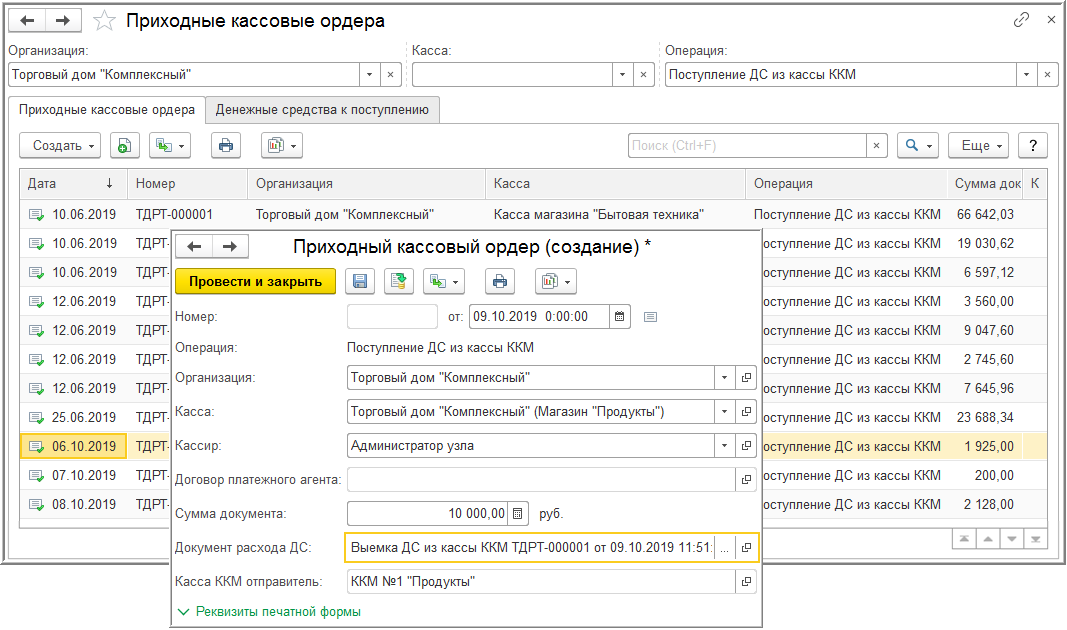Image resolution: width=1067 pixels, height=630 pixels.
Task: Click post document icon in order form
Action: [x=399, y=282]
